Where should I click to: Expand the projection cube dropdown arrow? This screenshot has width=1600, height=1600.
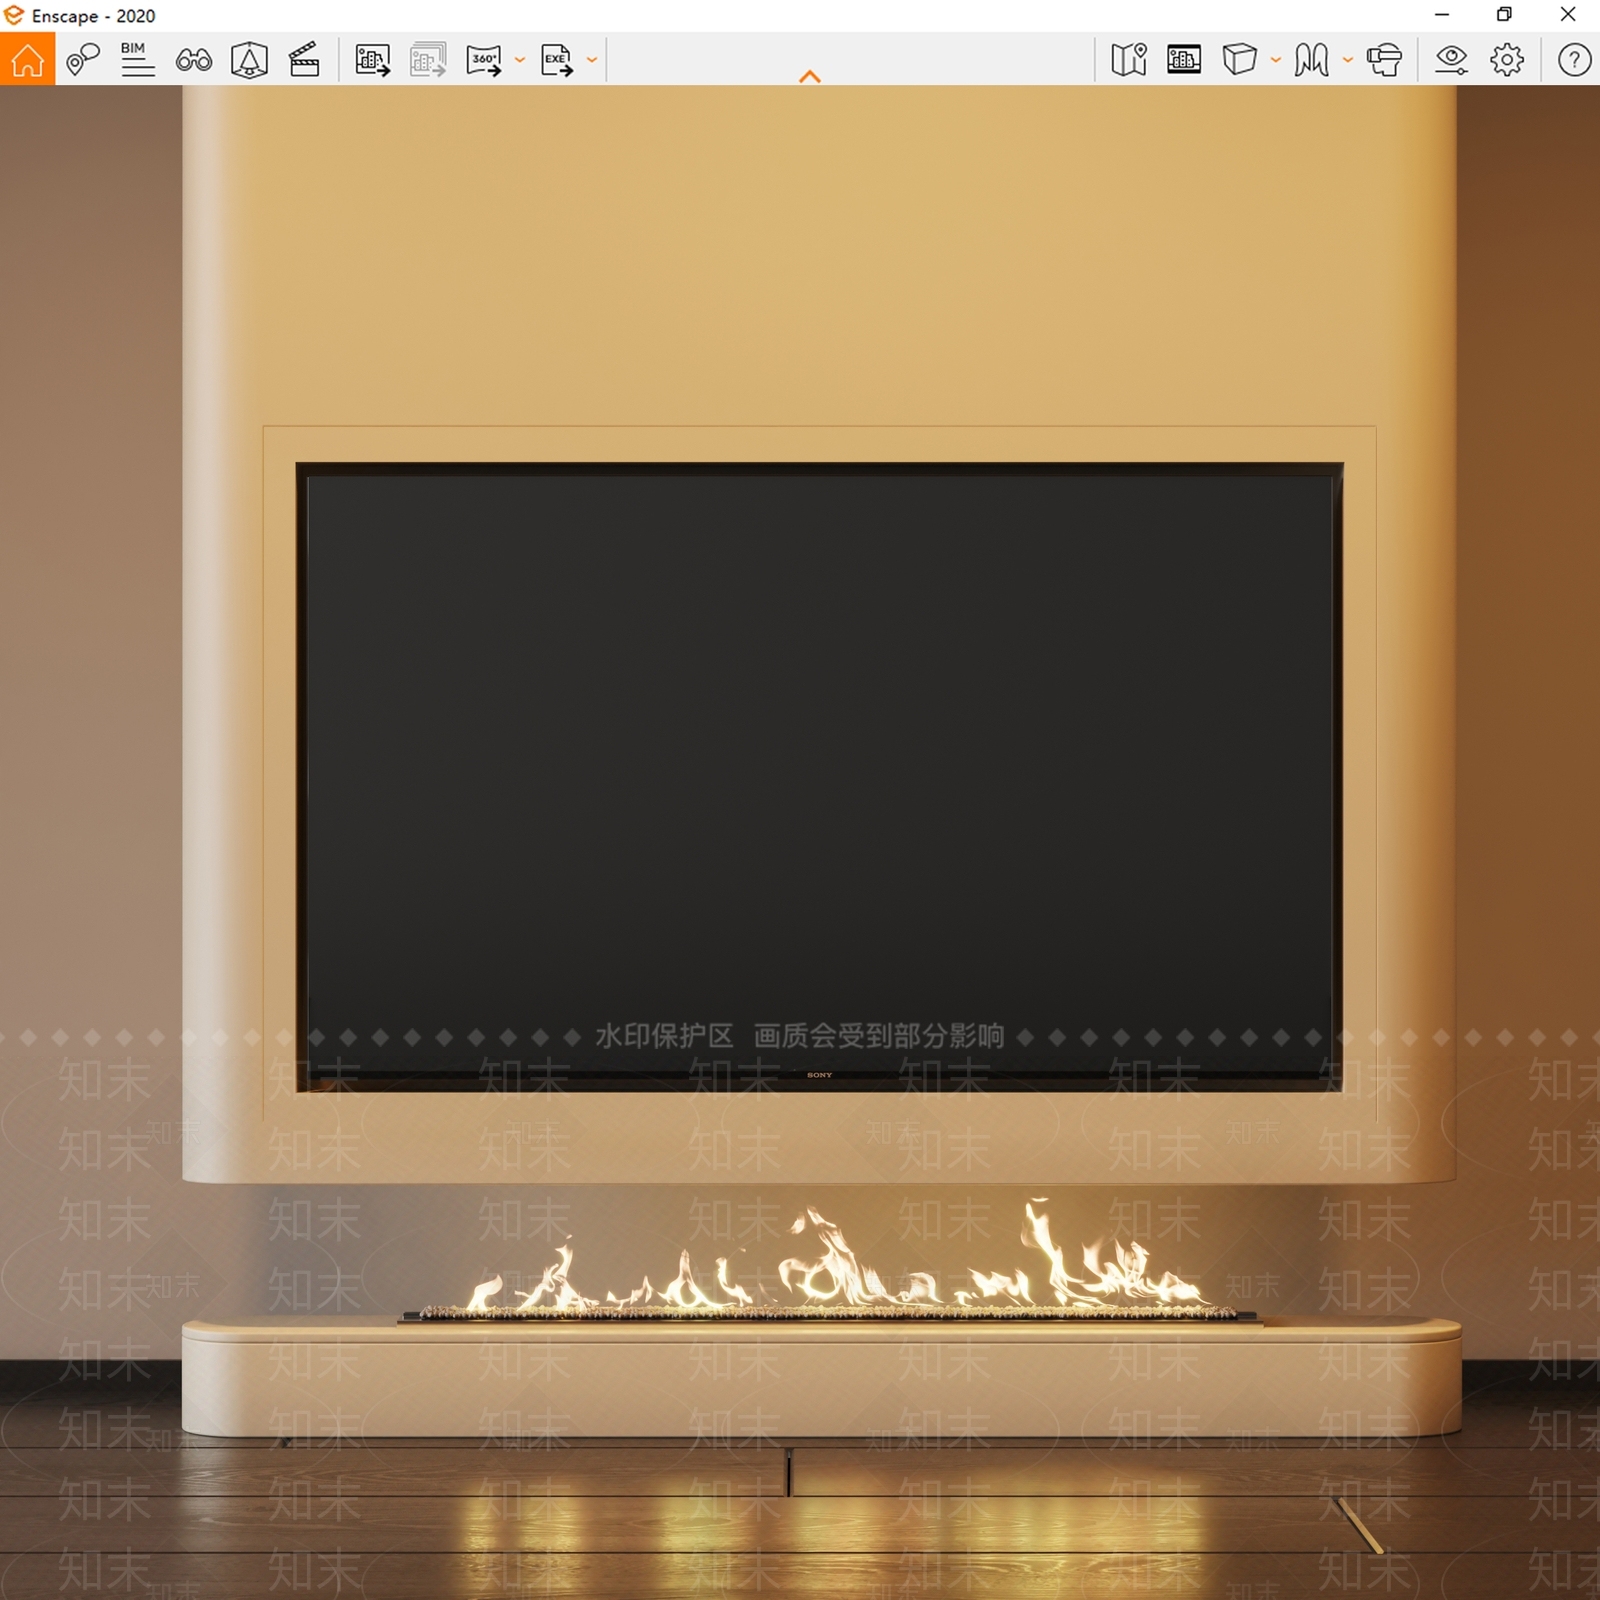pyautogui.click(x=1276, y=60)
